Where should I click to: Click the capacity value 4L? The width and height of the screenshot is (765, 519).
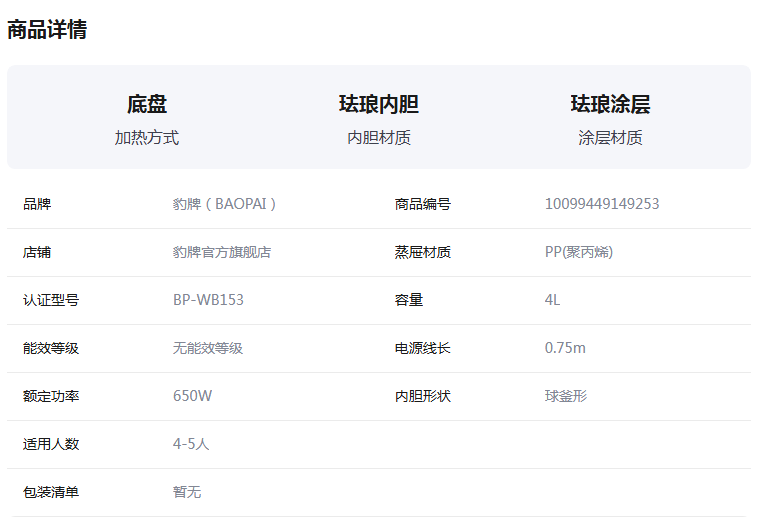click(552, 299)
